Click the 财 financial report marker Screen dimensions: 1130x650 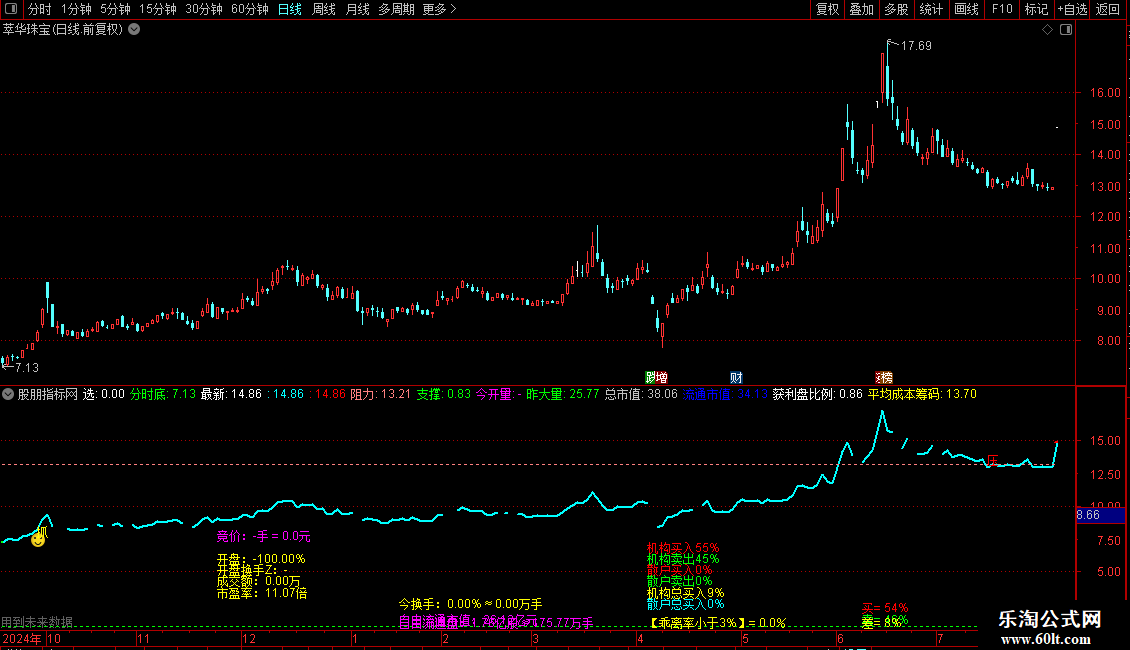(x=736, y=378)
